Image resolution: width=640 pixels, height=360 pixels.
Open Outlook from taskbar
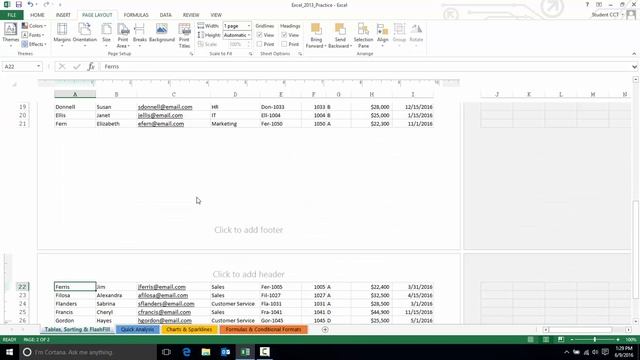[x=225, y=352]
